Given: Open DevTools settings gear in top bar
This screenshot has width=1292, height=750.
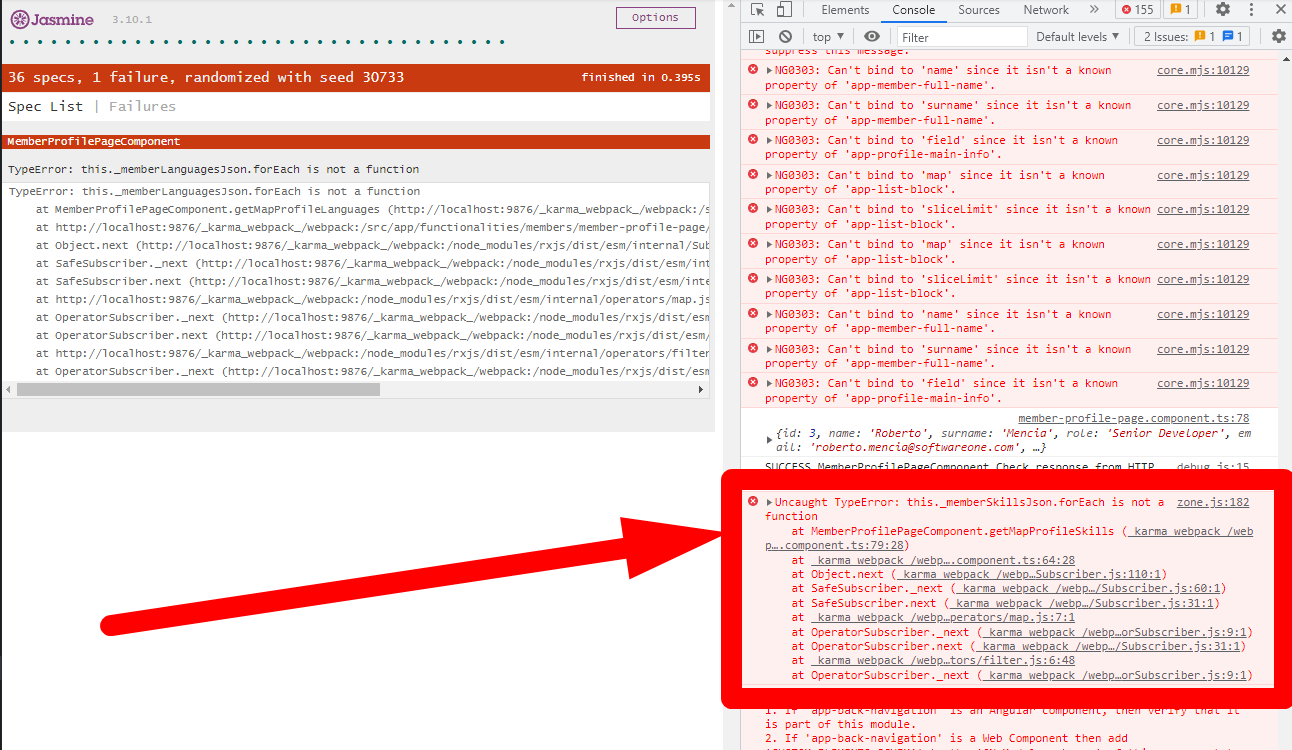Looking at the screenshot, I should pyautogui.click(x=1223, y=10).
